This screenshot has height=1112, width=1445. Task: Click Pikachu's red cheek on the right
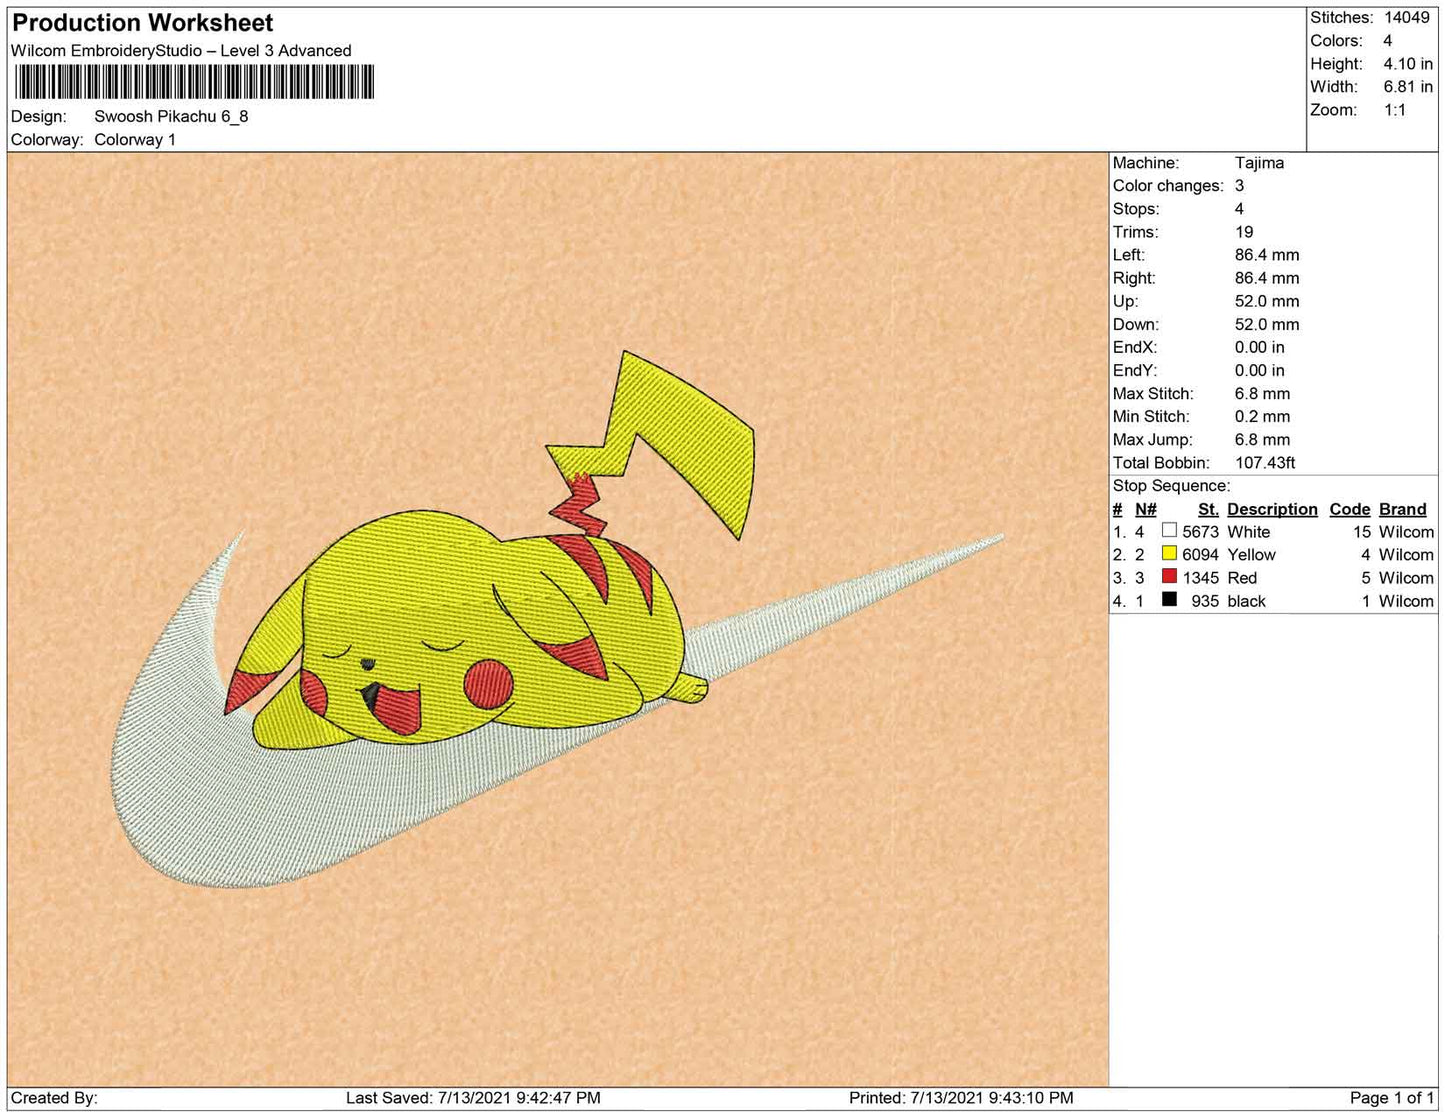click(x=488, y=683)
